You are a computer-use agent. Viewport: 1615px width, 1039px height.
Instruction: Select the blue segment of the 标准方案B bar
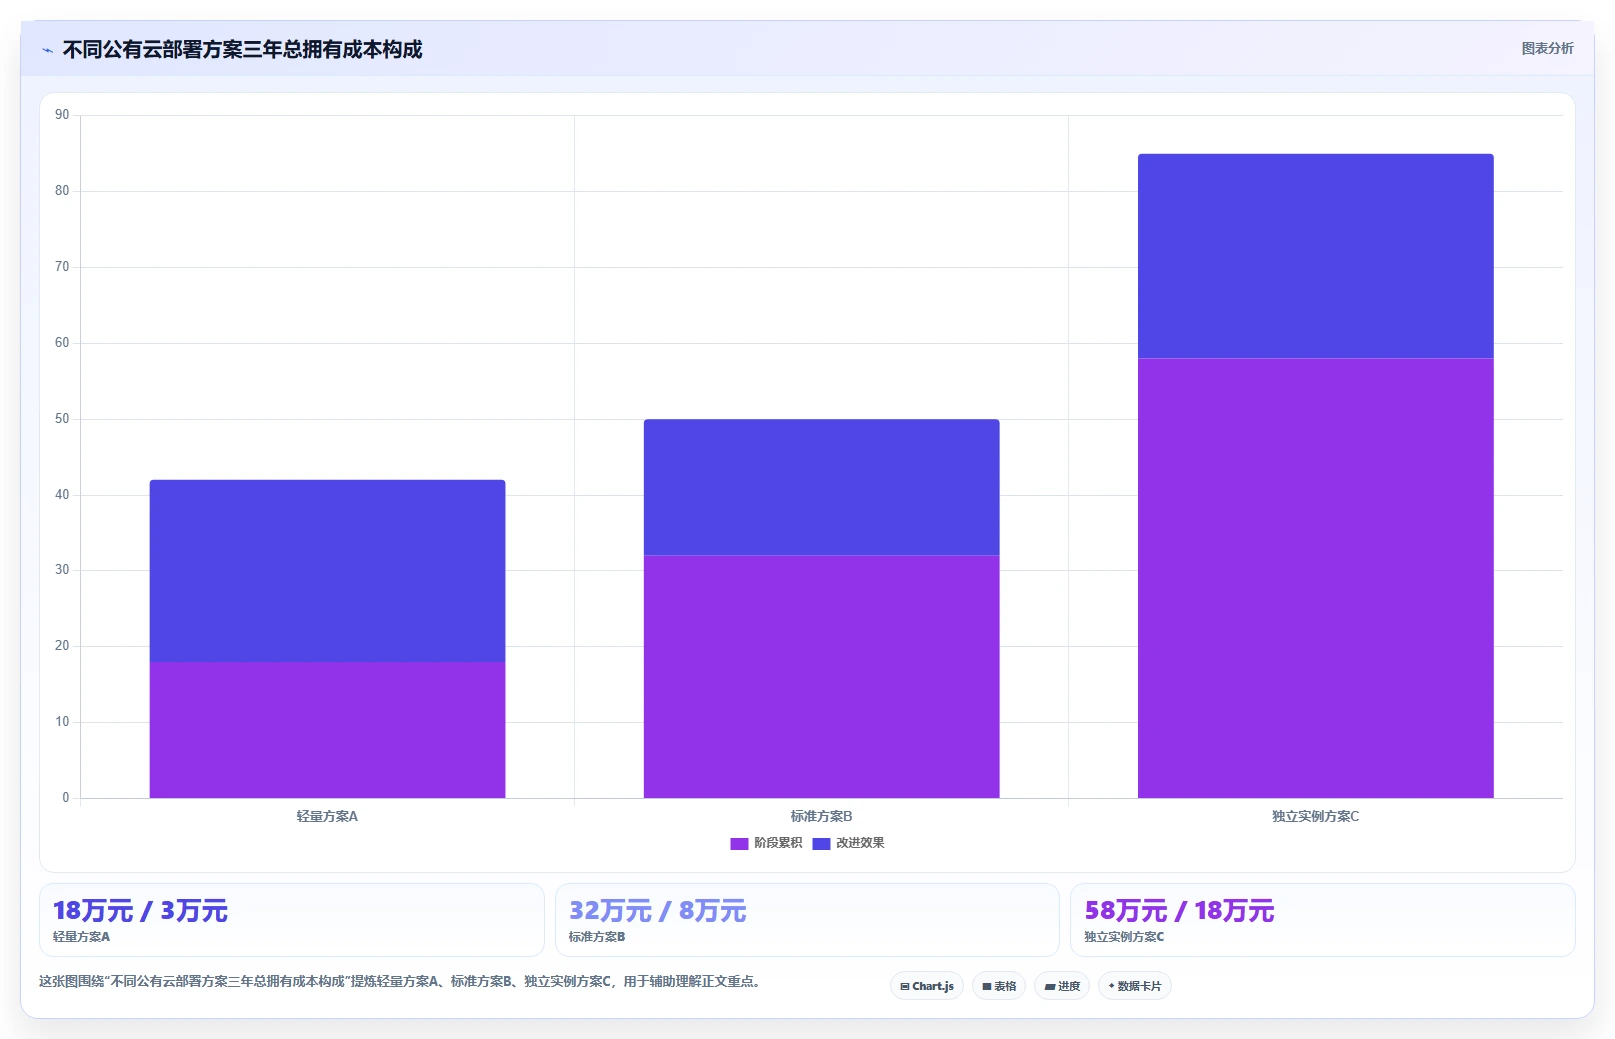(x=821, y=487)
